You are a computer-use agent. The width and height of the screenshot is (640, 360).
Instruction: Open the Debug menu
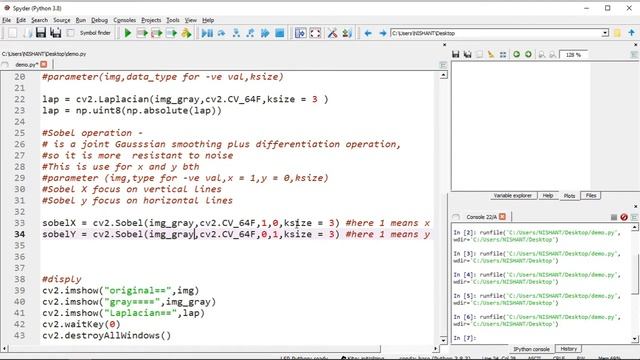coord(99,20)
